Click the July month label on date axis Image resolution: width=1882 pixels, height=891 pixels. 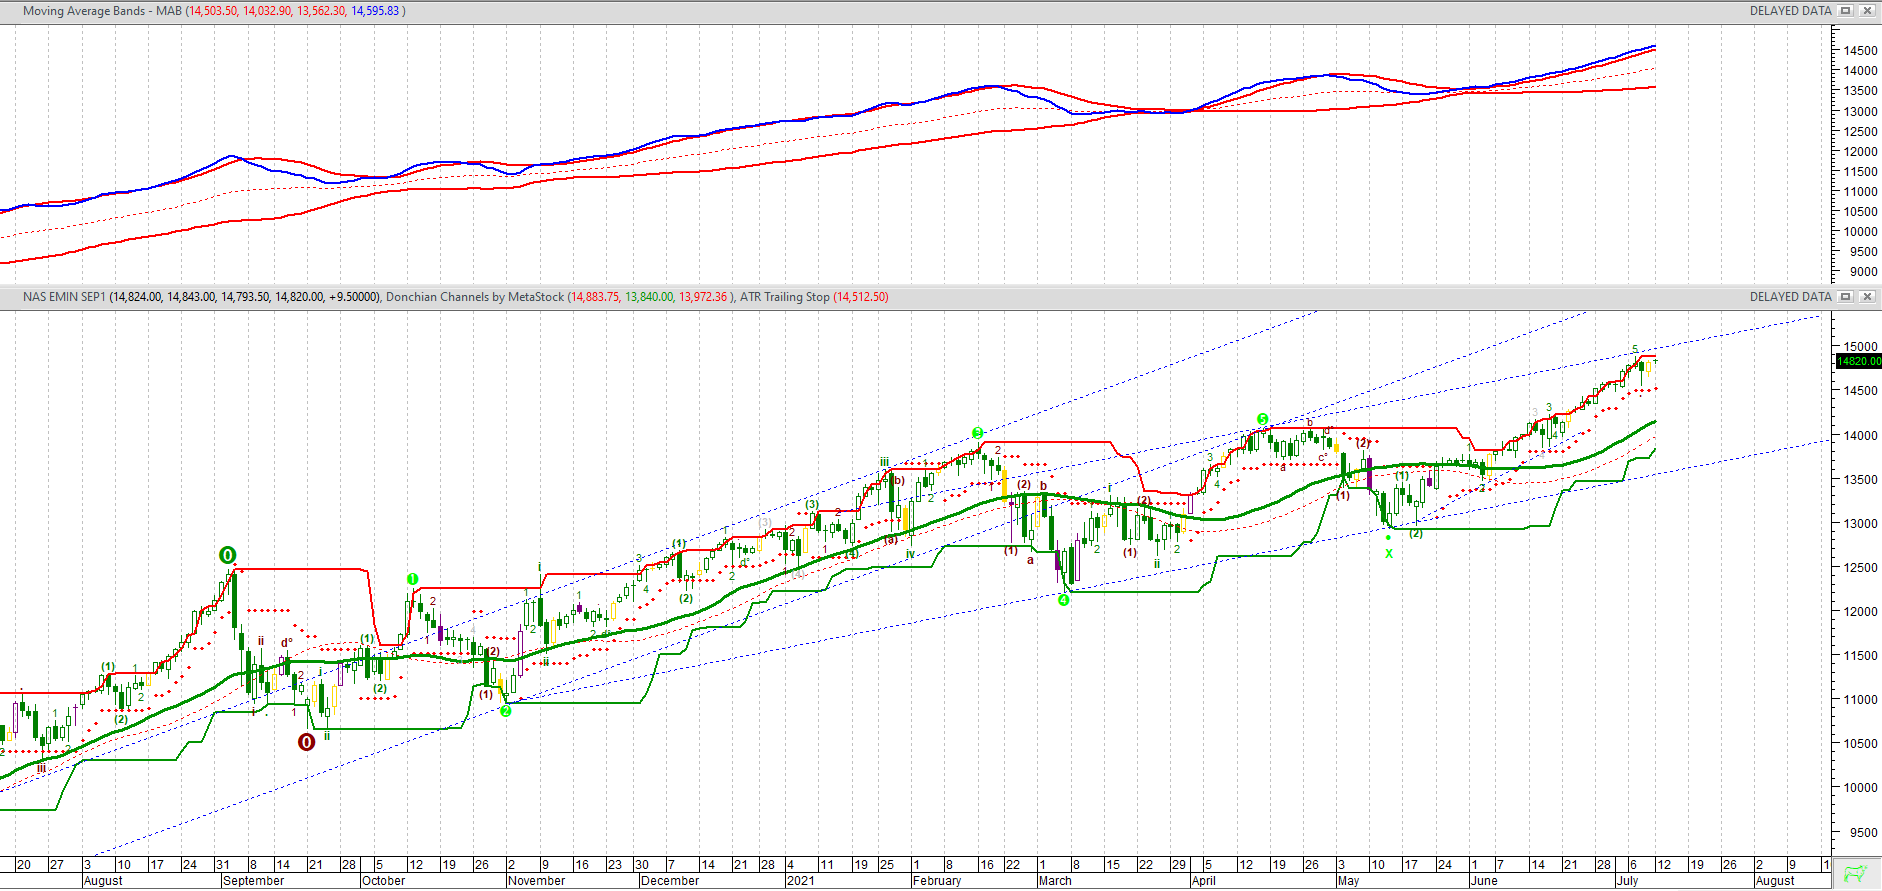click(x=1627, y=881)
